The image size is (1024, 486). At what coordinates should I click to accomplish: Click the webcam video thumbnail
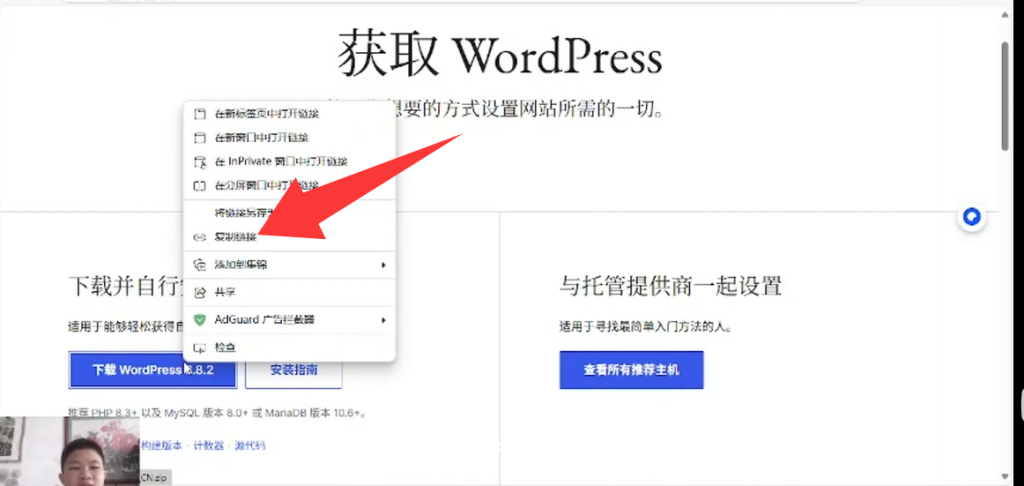coord(70,451)
